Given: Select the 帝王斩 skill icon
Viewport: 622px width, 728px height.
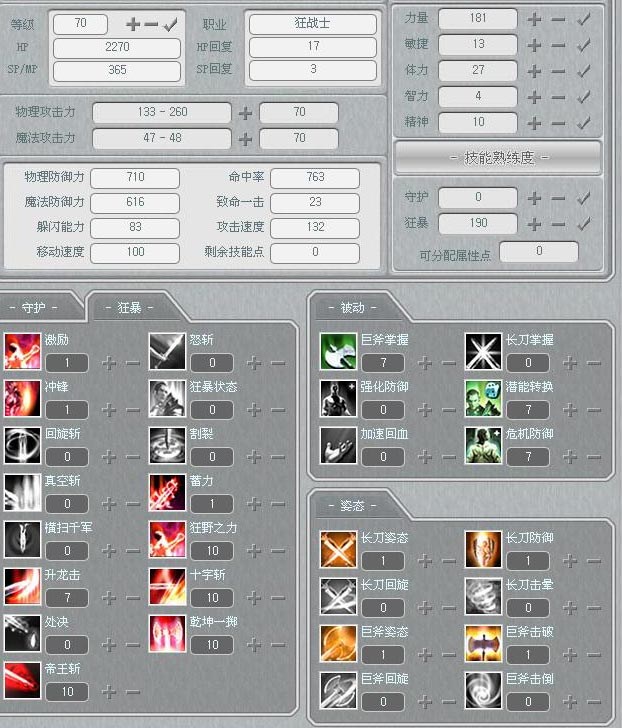Looking at the screenshot, I should [x=22, y=680].
